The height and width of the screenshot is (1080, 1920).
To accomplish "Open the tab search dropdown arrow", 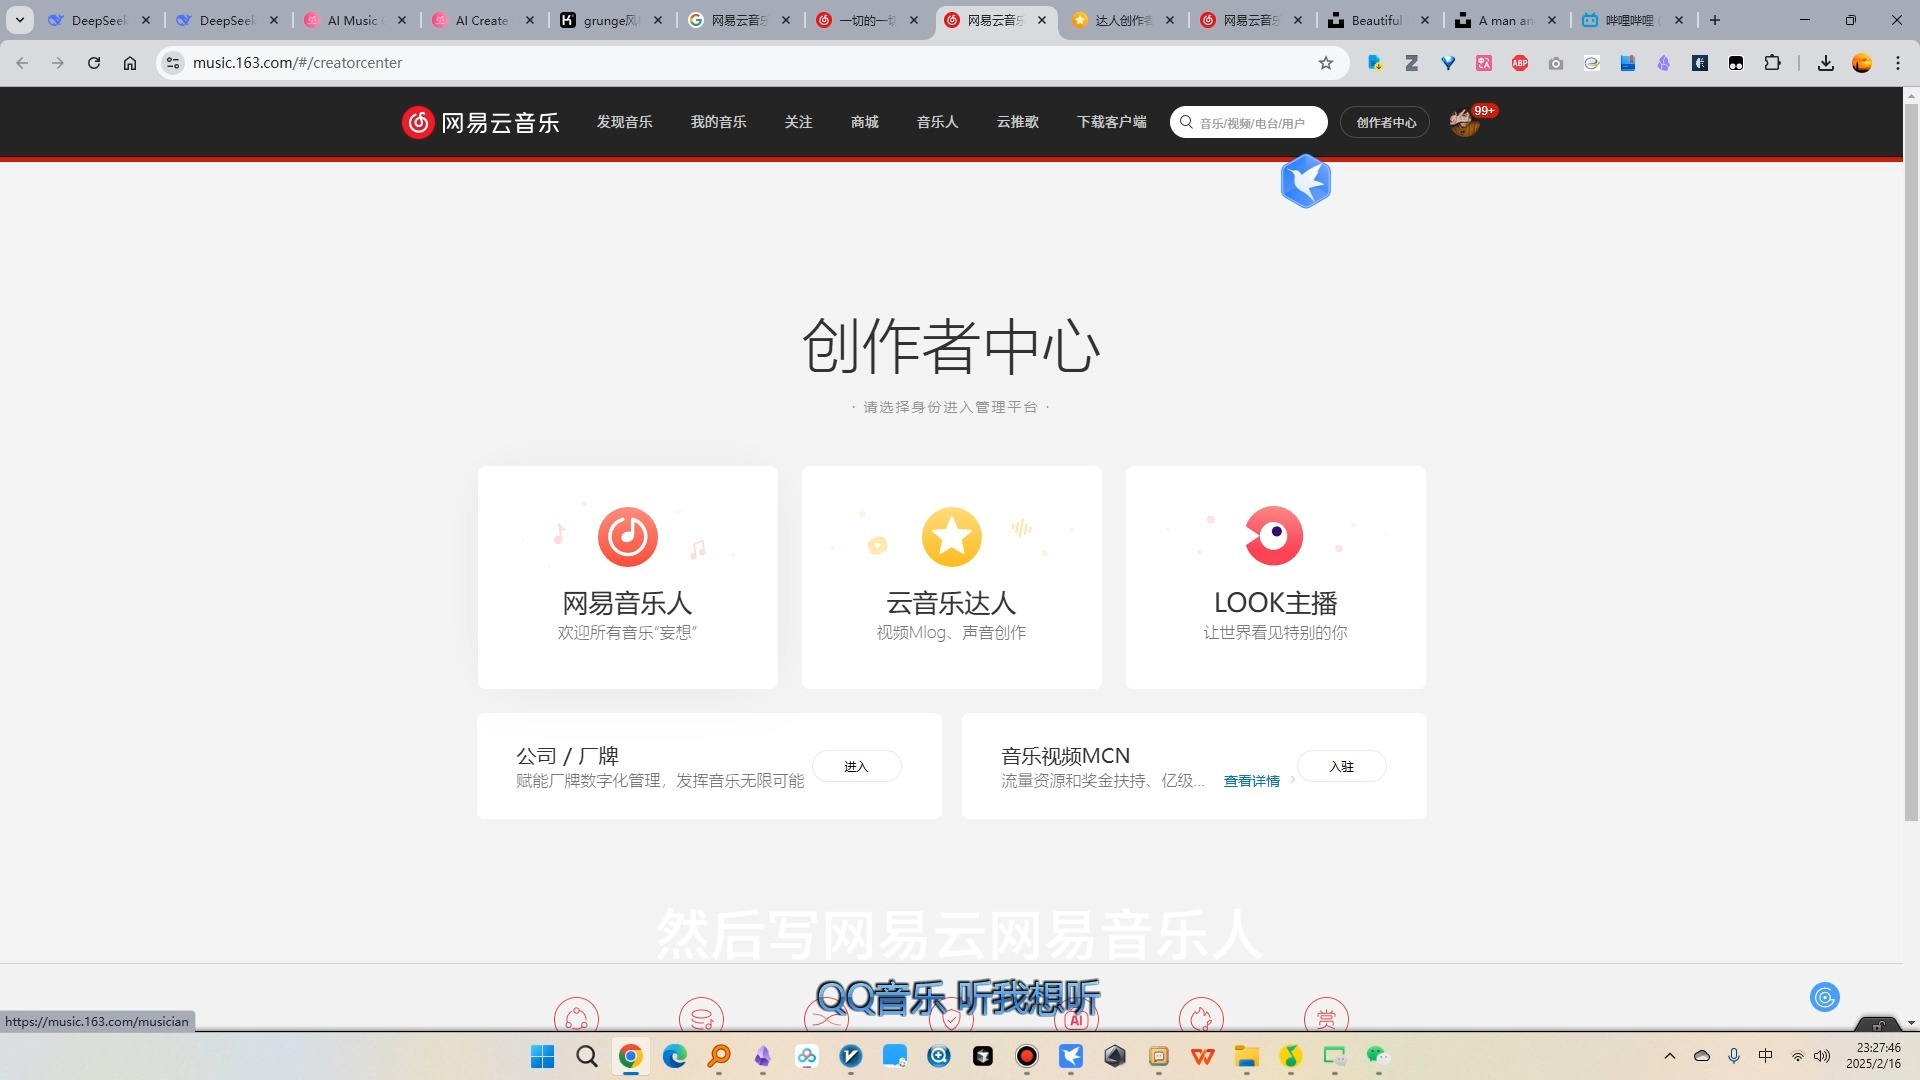I will click(19, 20).
